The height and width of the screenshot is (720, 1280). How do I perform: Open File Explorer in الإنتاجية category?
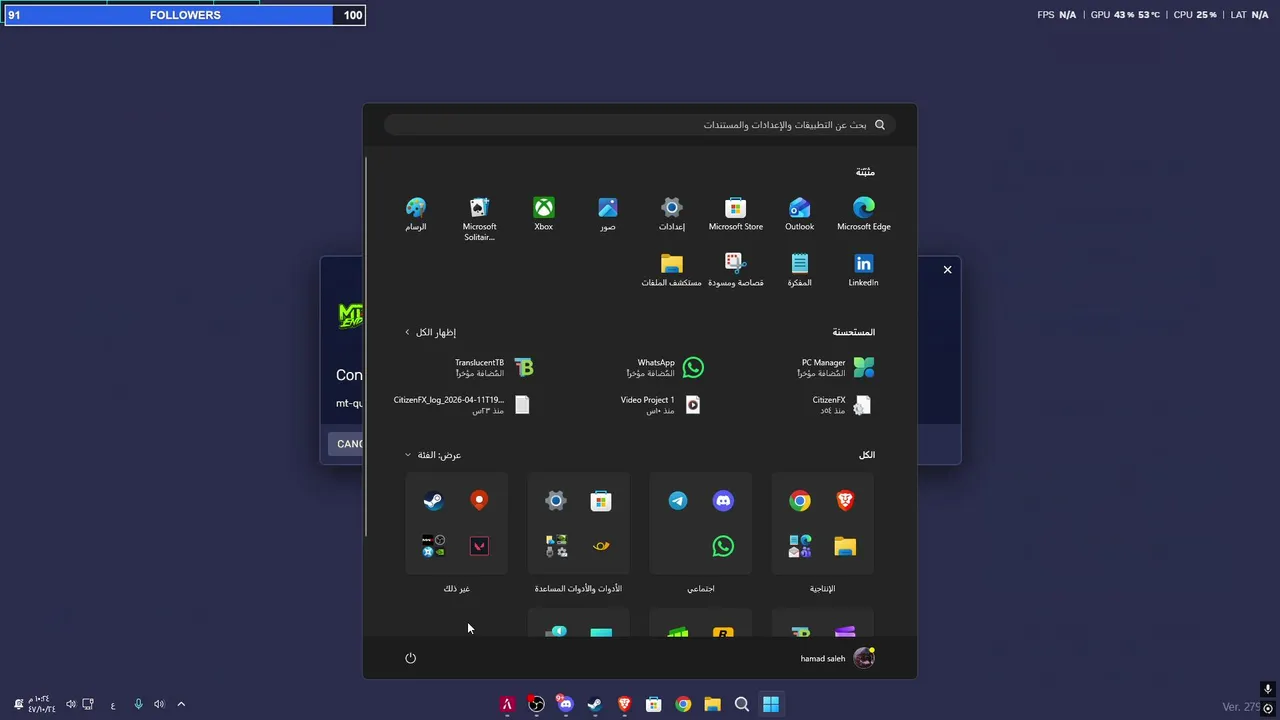(845, 546)
